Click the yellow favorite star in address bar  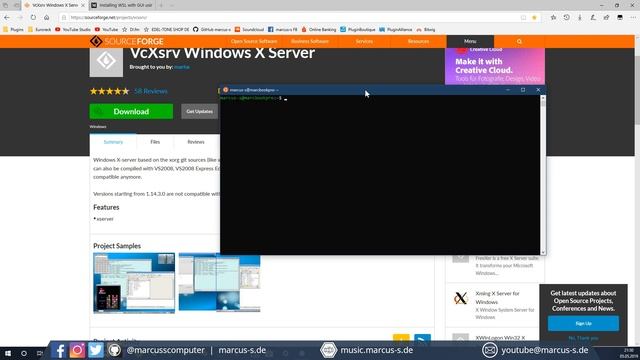point(534,18)
